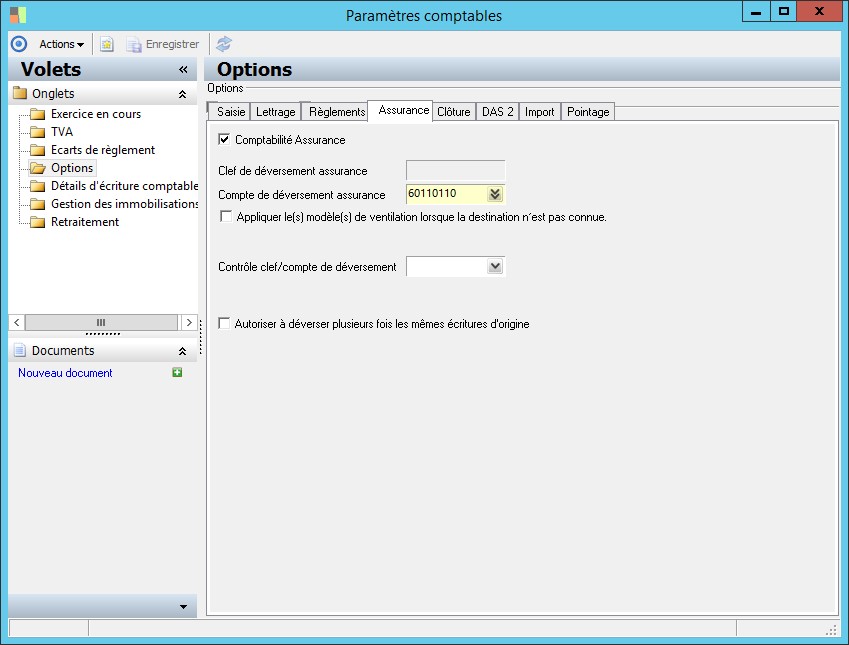
Task: Open Gestion des immobilisations in the tree
Action: tap(124, 204)
